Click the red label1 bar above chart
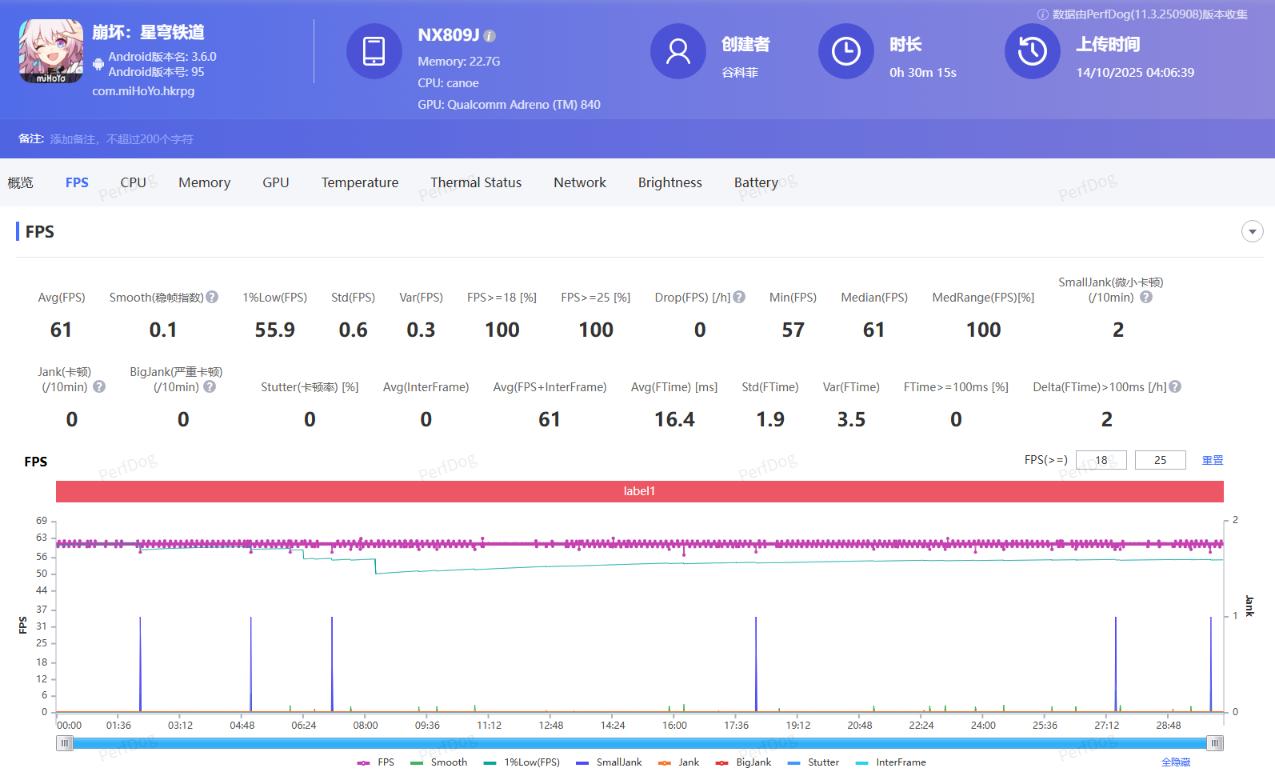Image resolution: width=1275 pixels, height=772 pixels. (640, 492)
